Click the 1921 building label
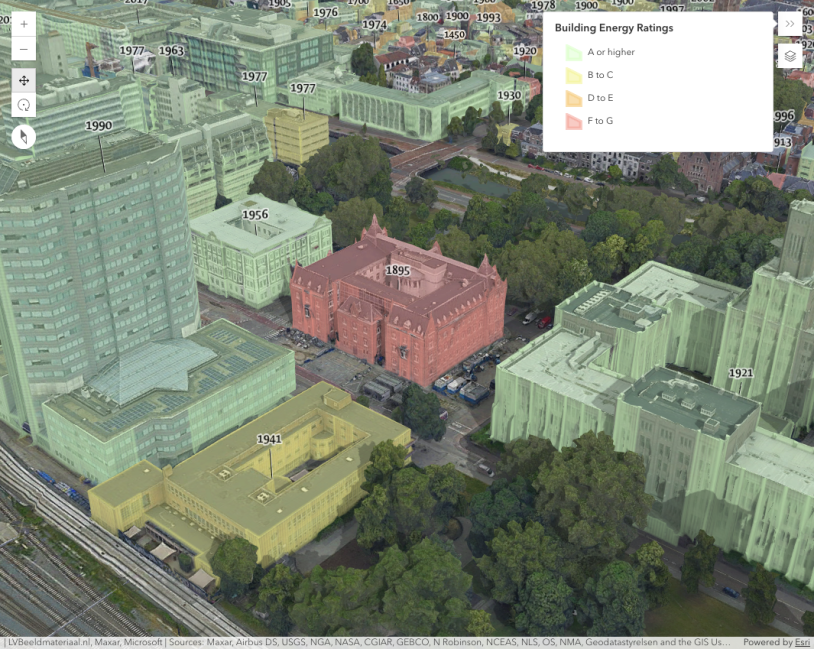Viewport: 814px width, 649px height. (740, 373)
